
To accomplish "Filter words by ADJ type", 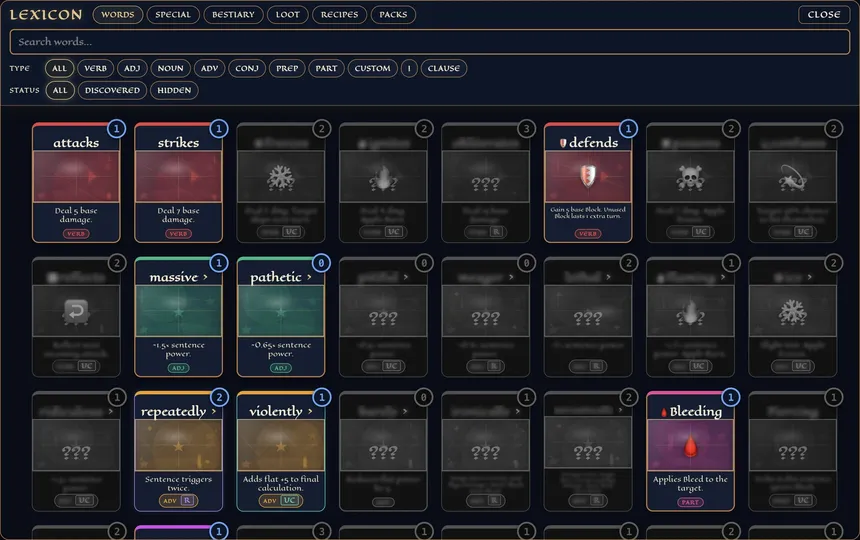I will pyautogui.click(x=132, y=69).
